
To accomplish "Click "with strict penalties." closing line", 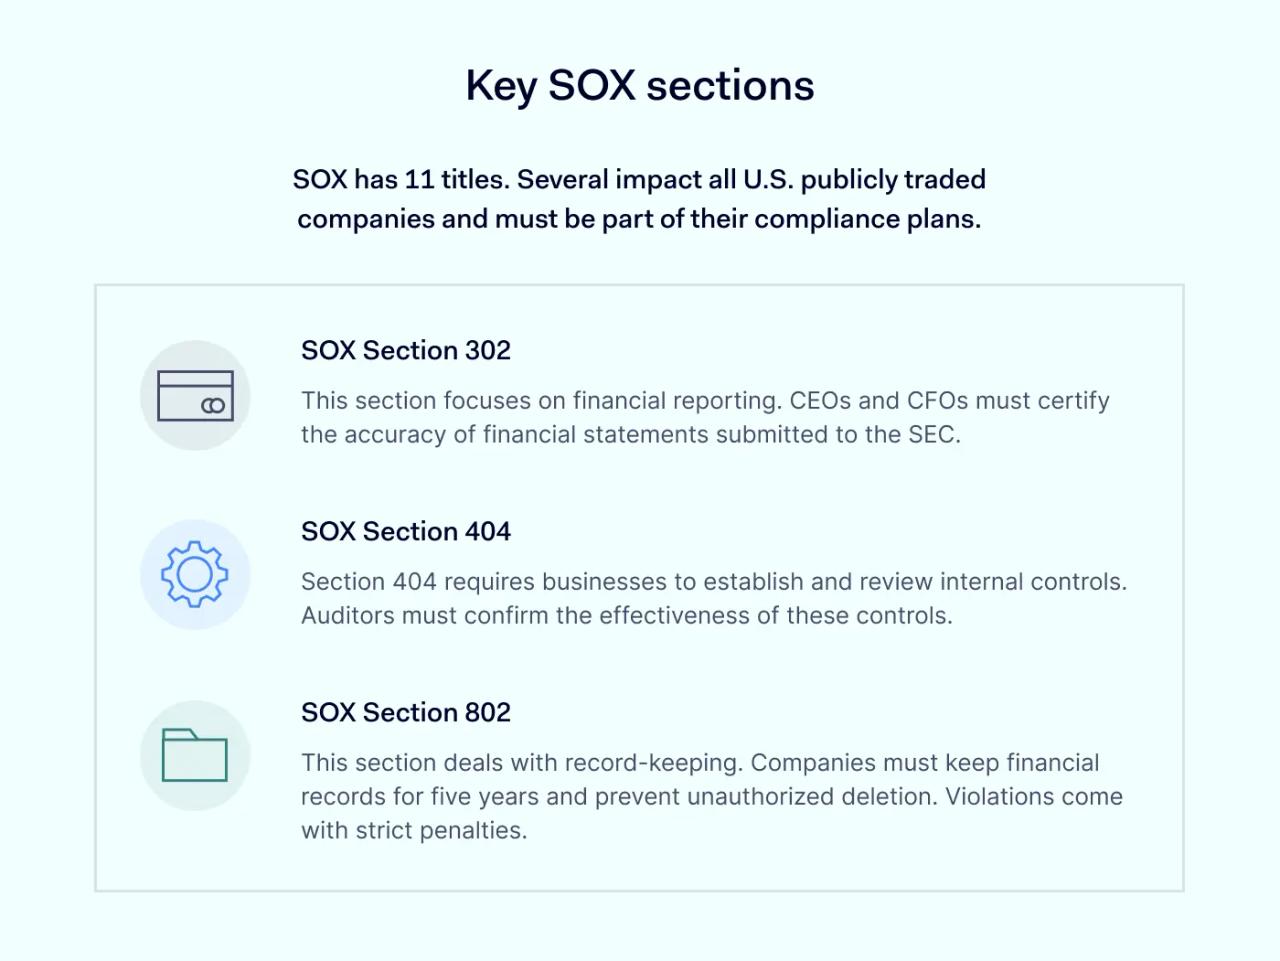I will (x=413, y=831).
